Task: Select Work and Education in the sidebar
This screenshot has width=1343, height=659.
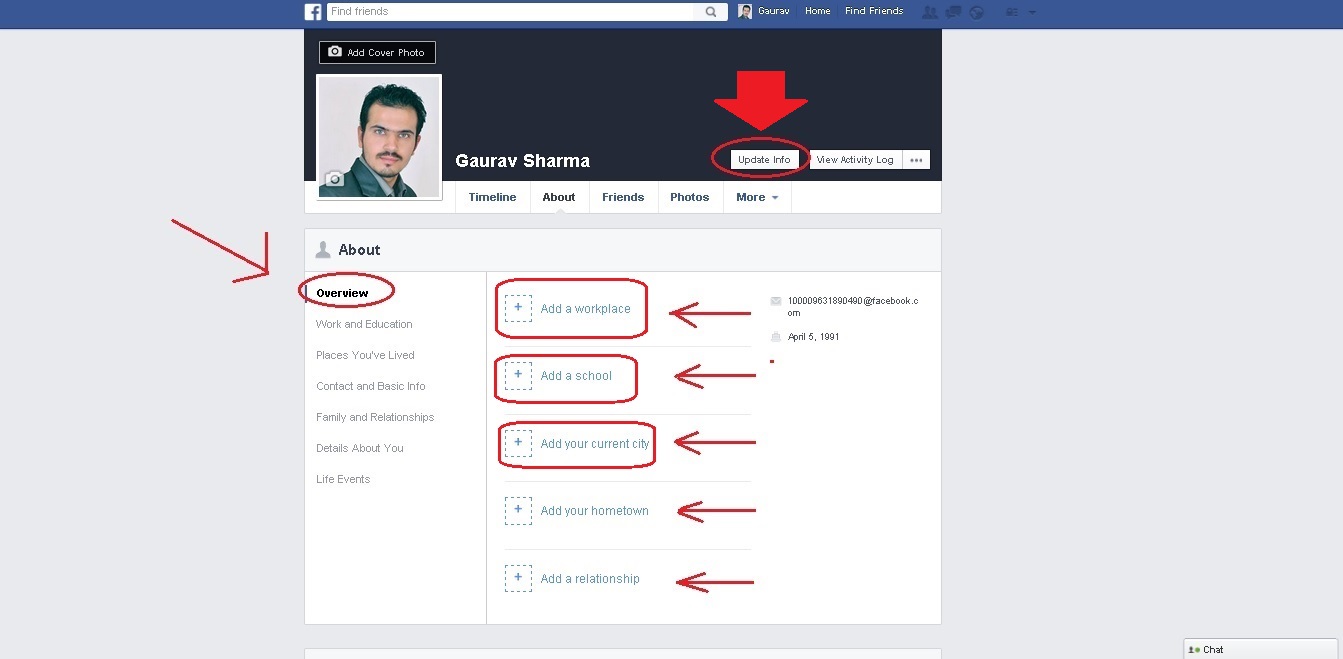Action: click(364, 324)
